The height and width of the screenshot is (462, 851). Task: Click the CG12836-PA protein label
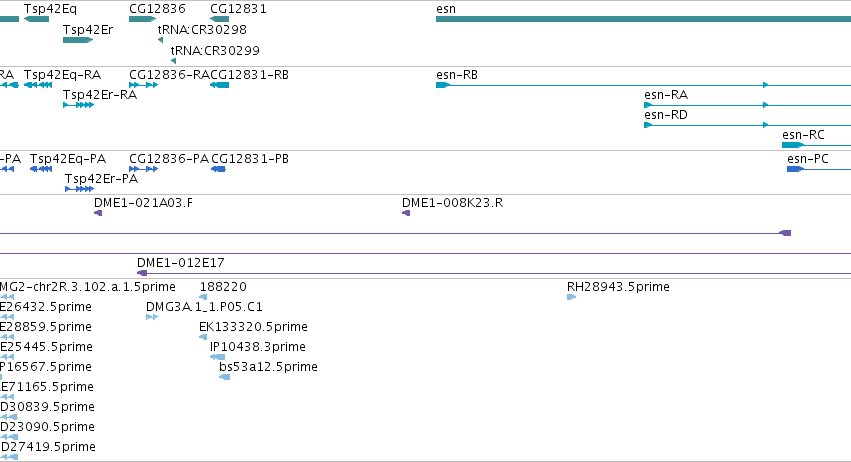pyautogui.click(x=169, y=159)
